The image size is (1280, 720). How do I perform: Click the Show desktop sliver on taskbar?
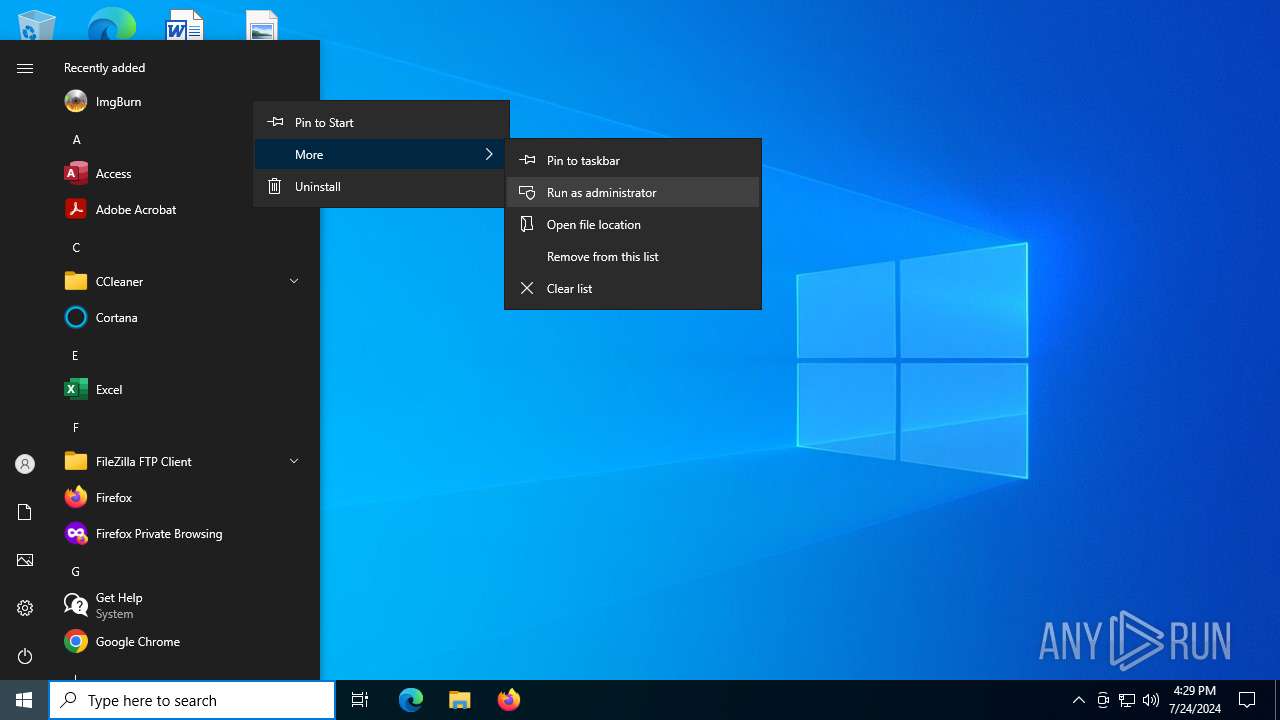click(1277, 700)
